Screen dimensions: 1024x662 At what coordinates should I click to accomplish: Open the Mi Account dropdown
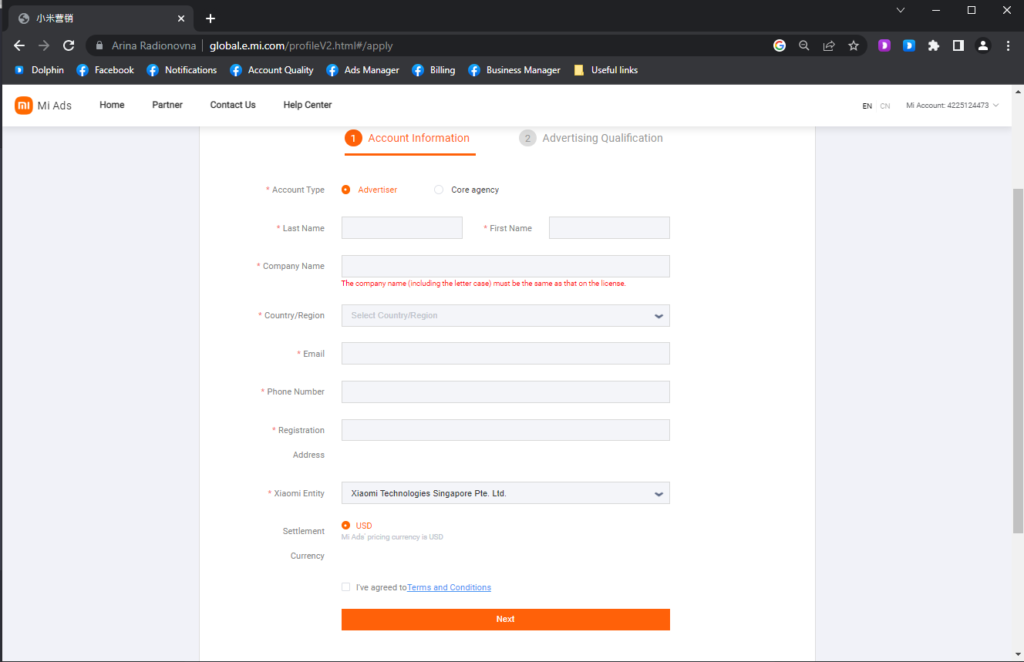click(952, 105)
